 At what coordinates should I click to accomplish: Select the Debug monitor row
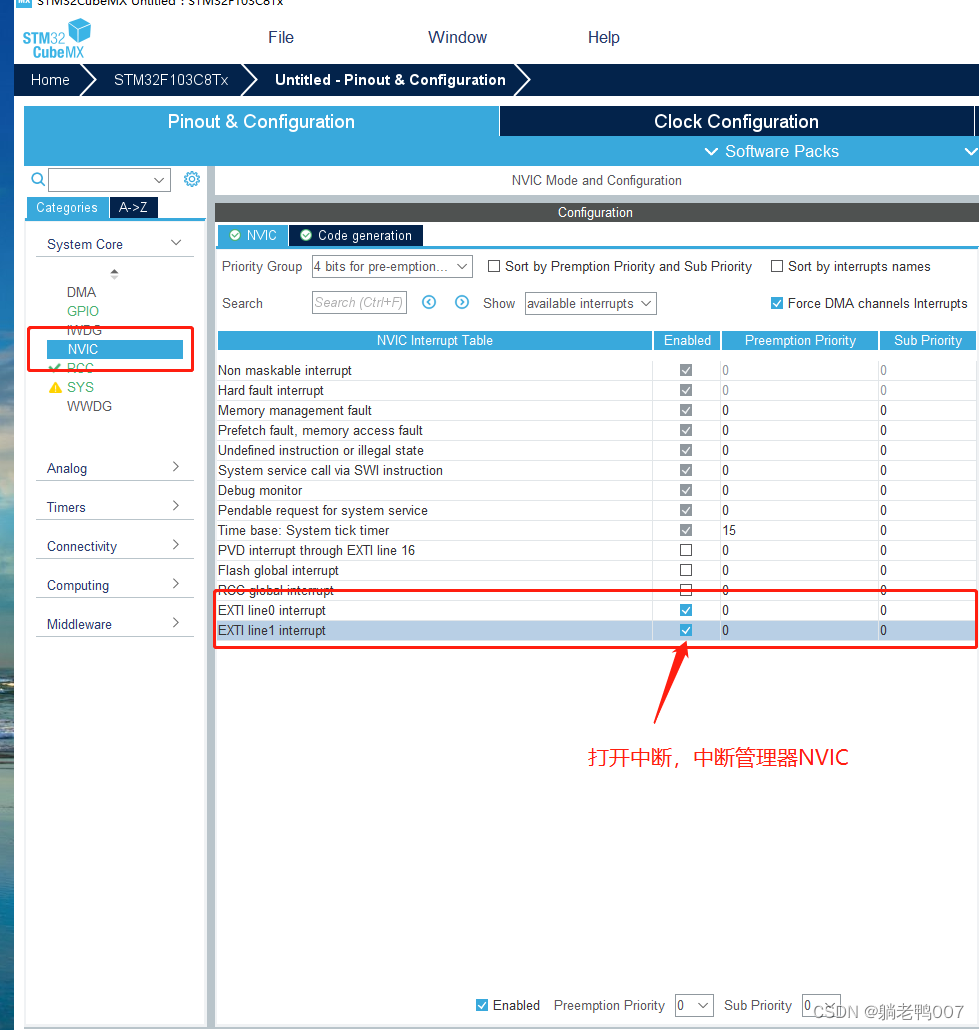pyautogui.click(x=597, y=490)
